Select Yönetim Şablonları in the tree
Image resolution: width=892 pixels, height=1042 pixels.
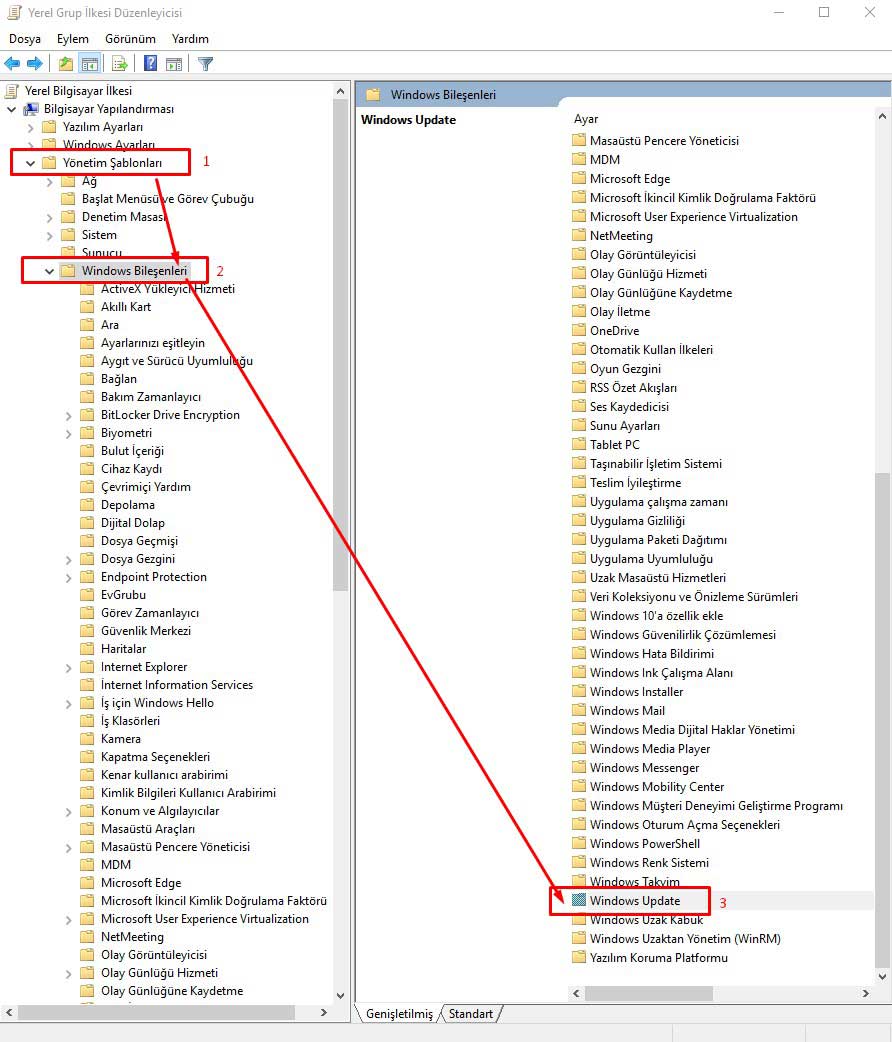click(x=112, y=163)
